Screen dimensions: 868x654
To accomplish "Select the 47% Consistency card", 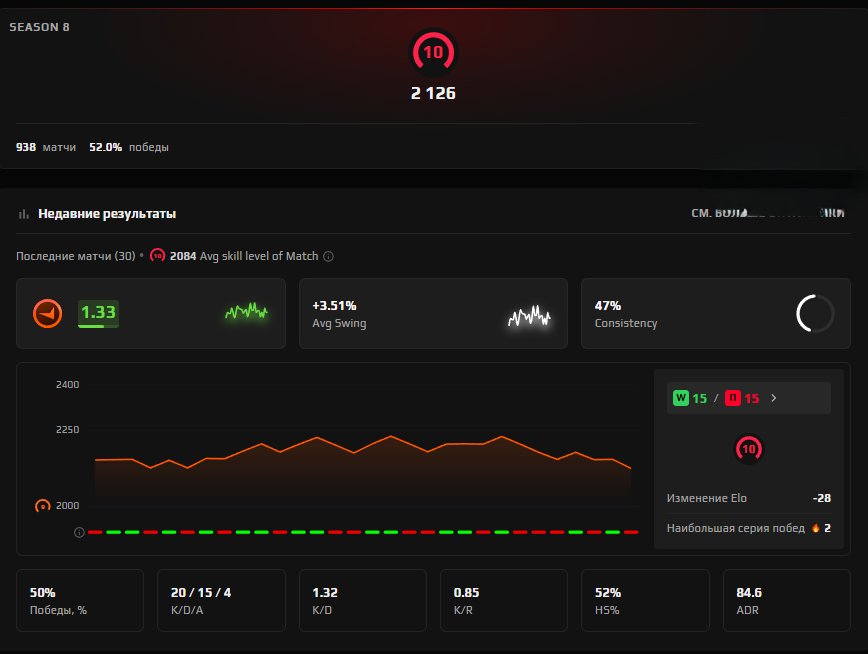I will pyautogui.click(x=716, y=313).
